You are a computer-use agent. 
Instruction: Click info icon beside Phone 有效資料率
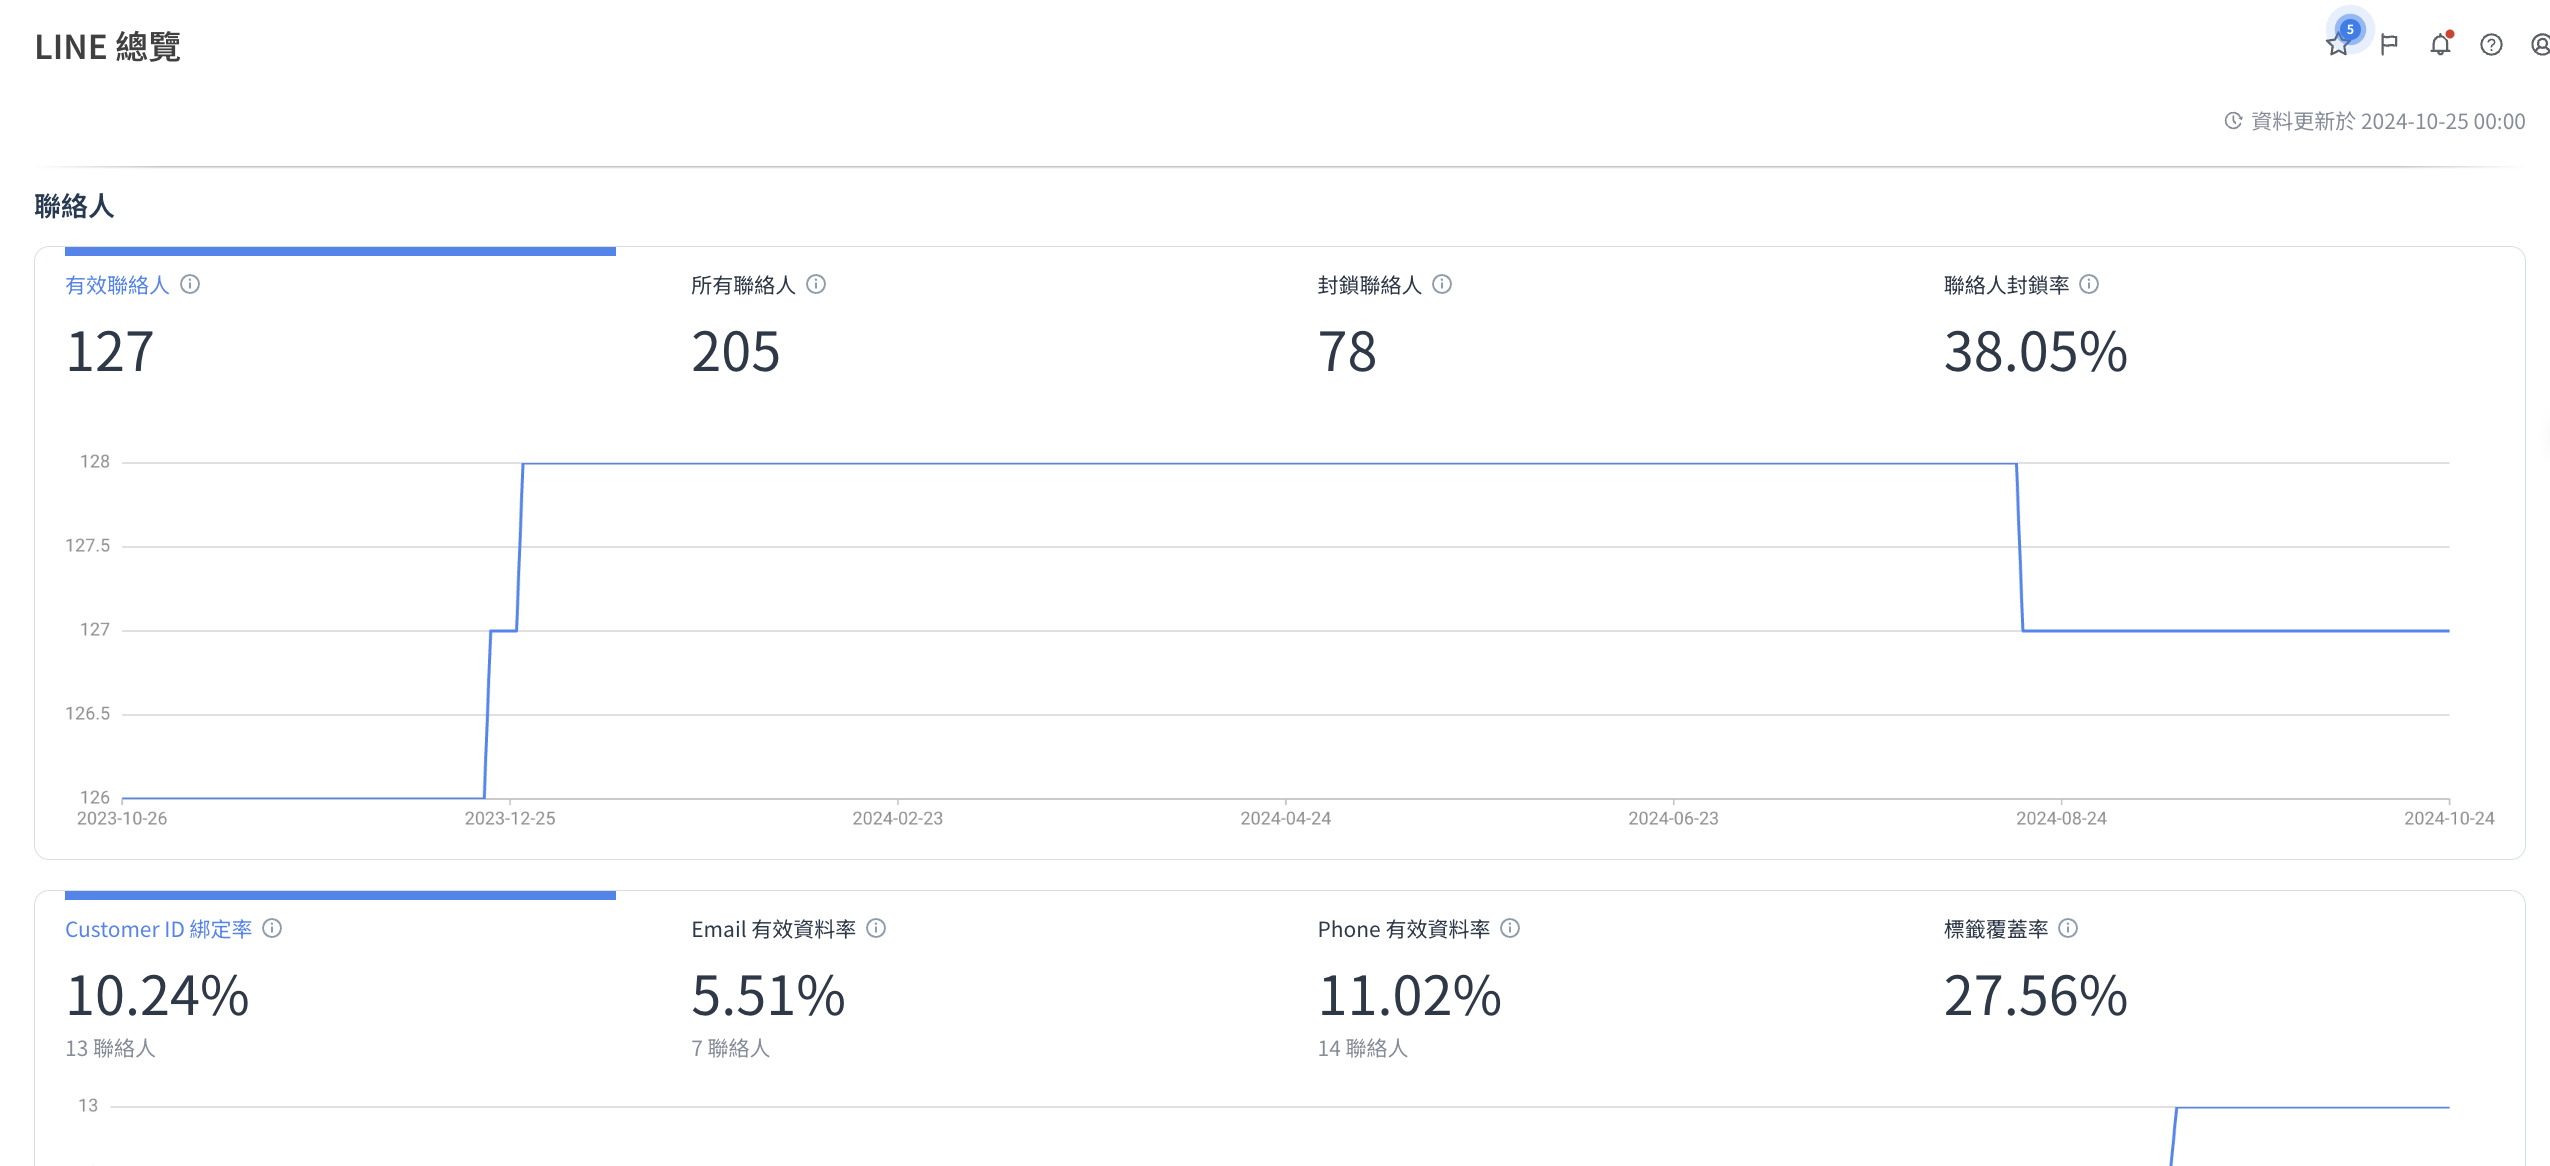coord(1510,928)
